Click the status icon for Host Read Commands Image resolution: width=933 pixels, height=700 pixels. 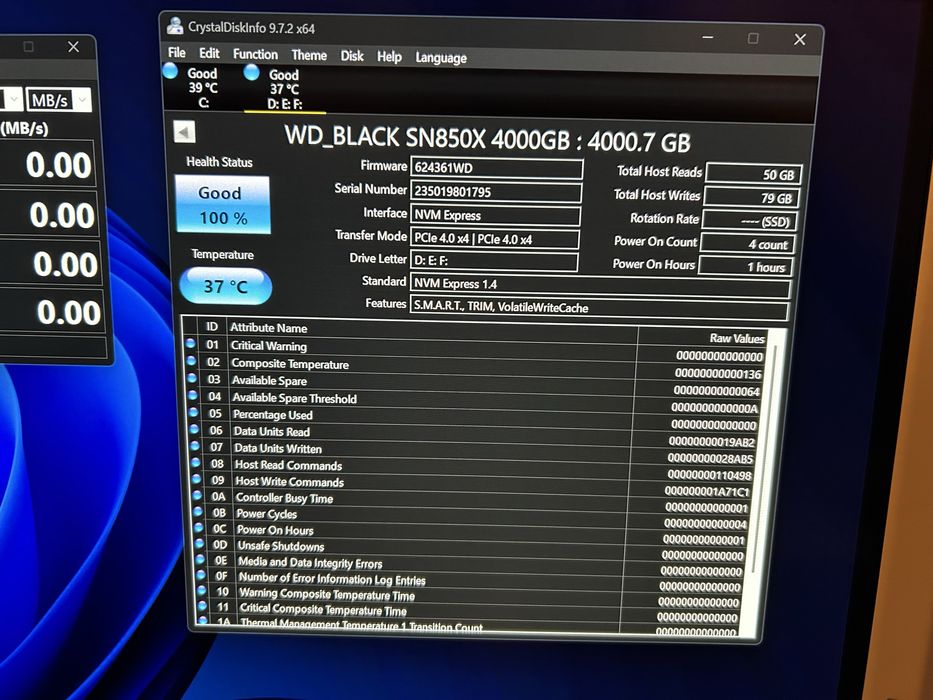(x=196, y=462)
